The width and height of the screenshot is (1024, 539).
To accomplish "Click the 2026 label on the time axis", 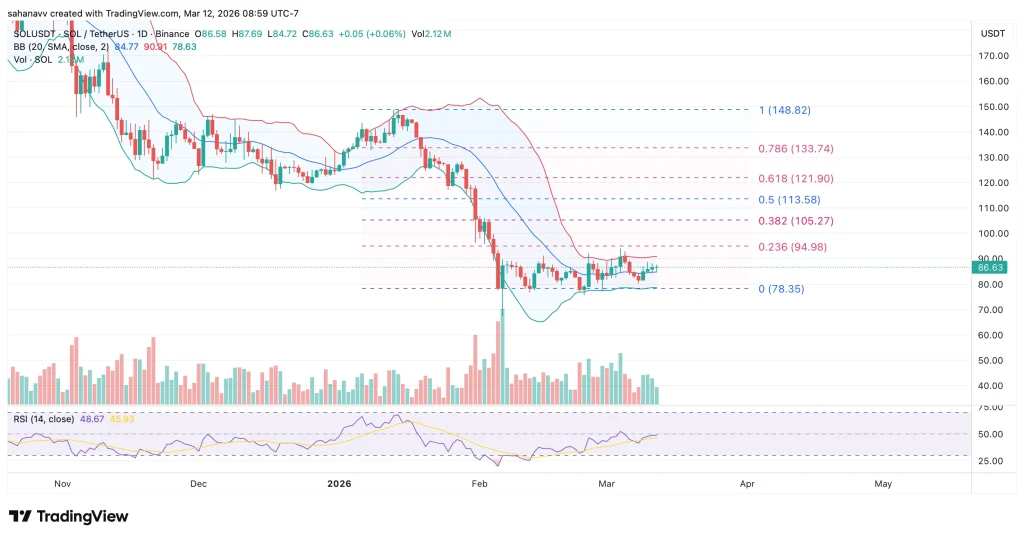I will pyautogui.click(x=341, y=482).
